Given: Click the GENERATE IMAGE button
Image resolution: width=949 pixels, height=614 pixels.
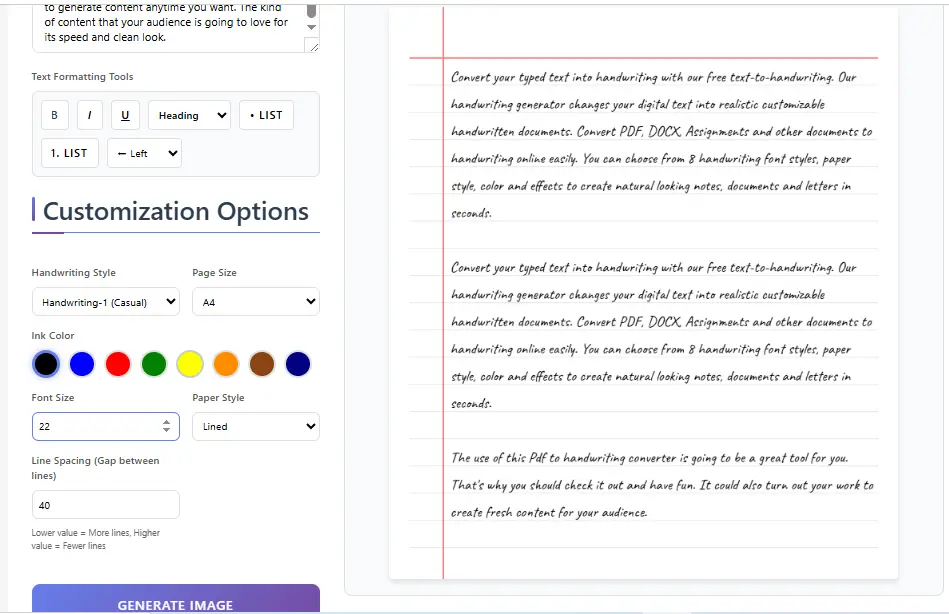Looking at the screenshot, I should click(x=175, y=604).
